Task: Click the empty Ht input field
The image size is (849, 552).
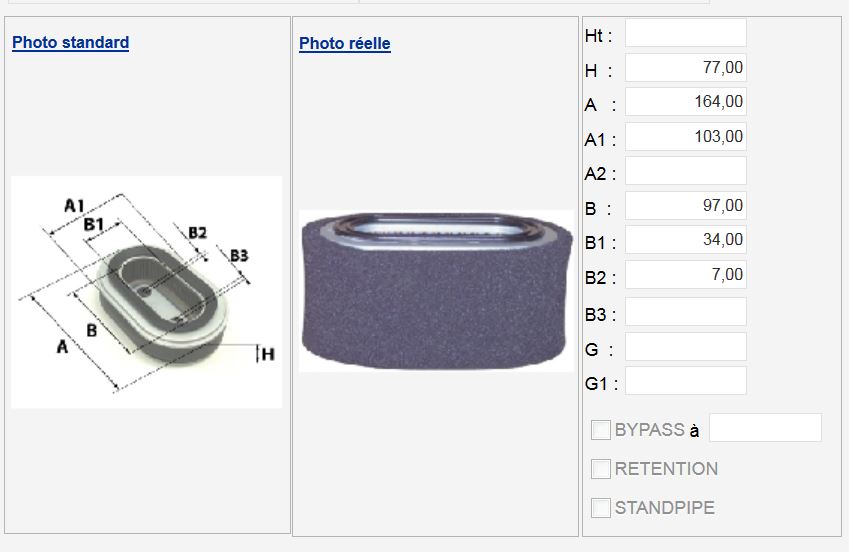Action: [x=686, y=33]
